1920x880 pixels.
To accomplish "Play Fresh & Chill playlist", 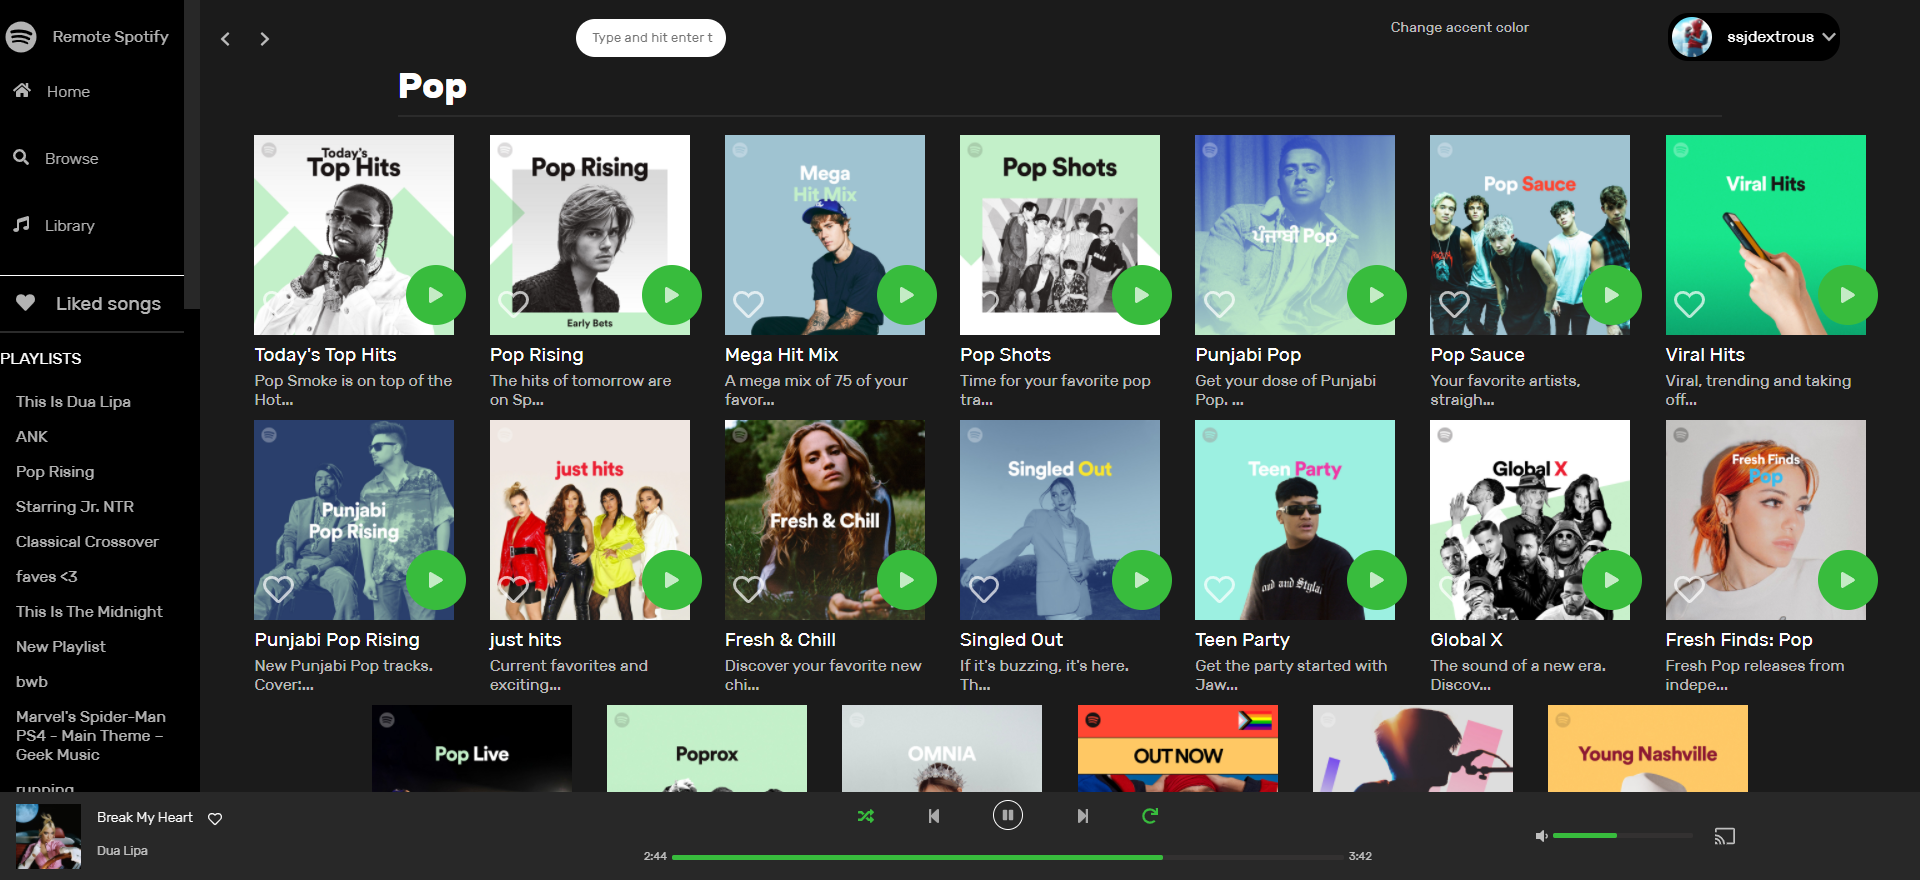I will point(907,580).
